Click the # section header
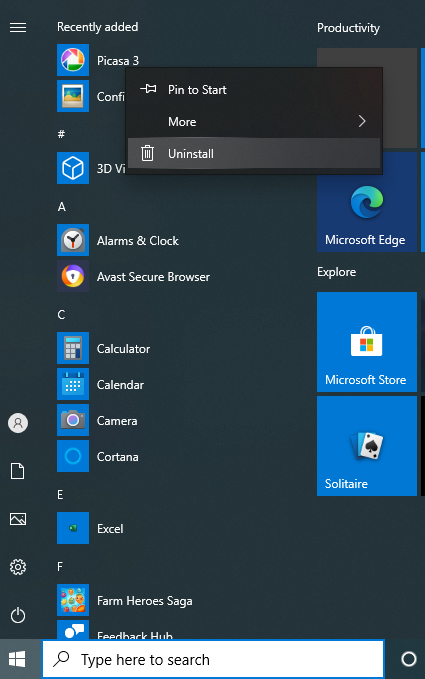 (x=61, y=134)
